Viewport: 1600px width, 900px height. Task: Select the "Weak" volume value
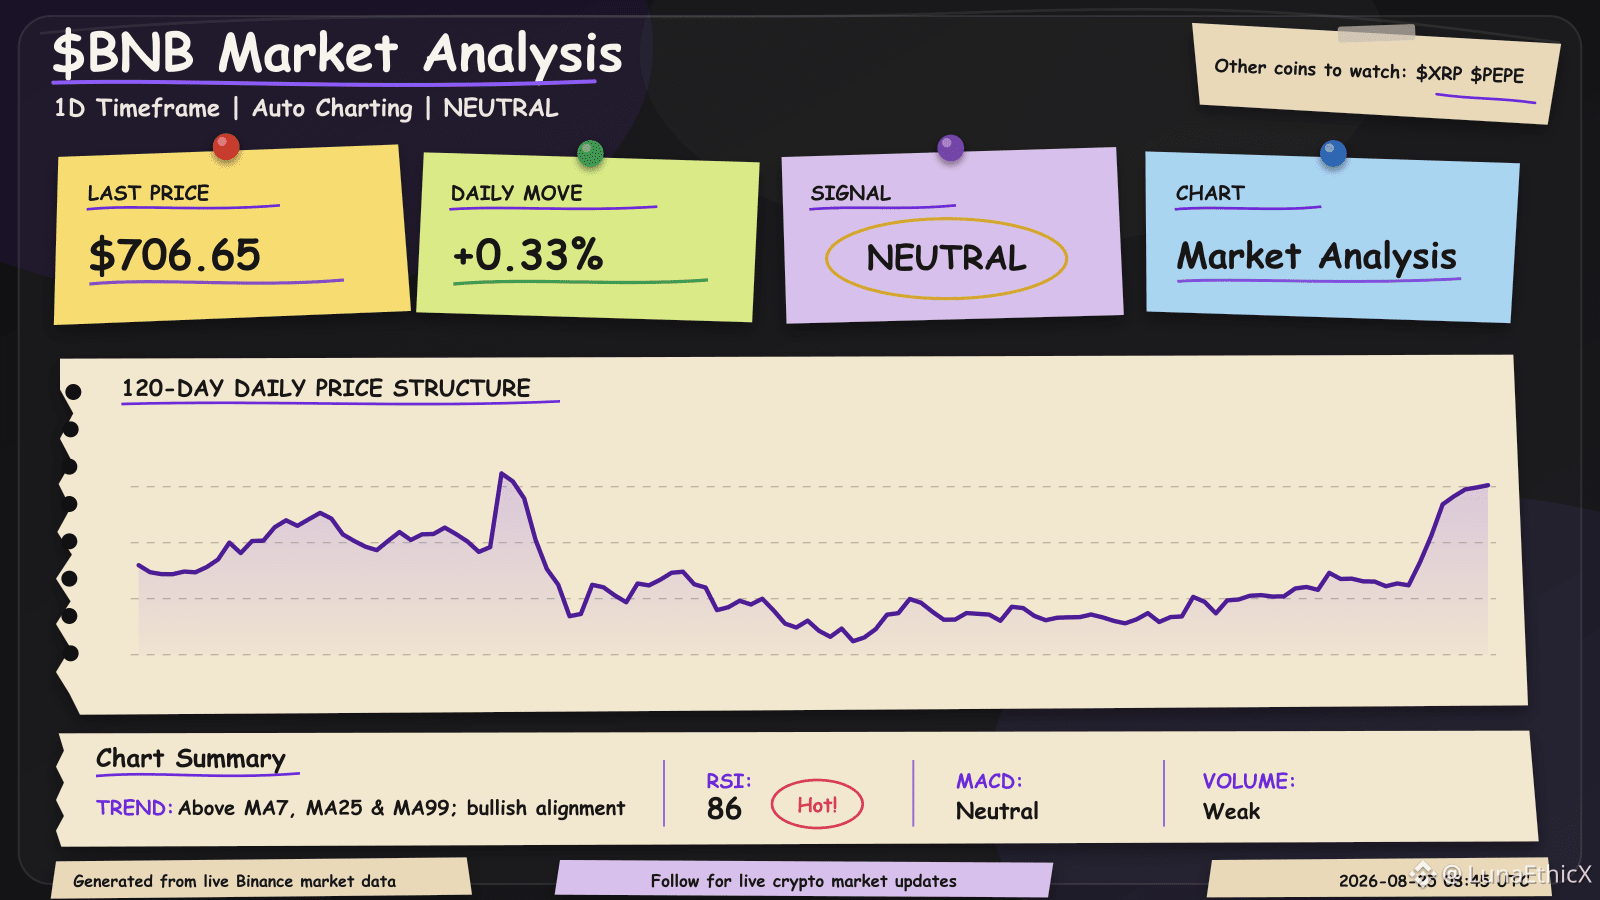click(1231, 811)
